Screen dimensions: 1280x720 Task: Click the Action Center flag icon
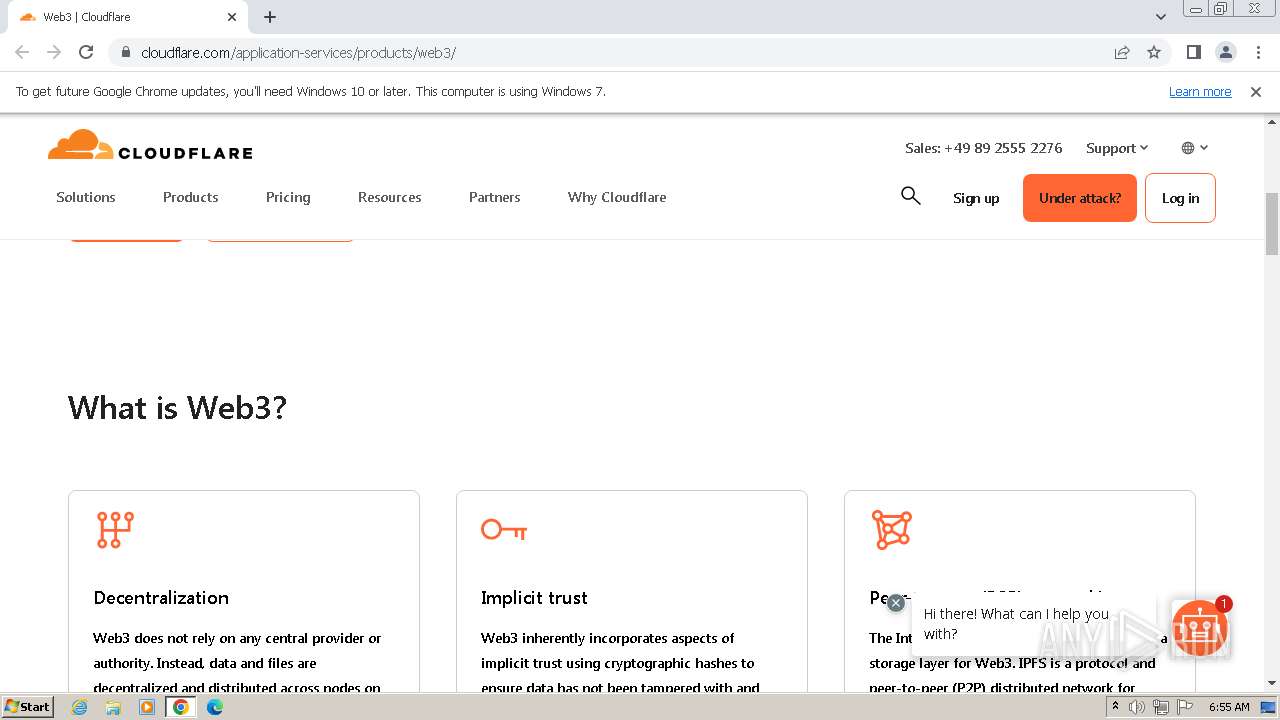(1184, 707)
